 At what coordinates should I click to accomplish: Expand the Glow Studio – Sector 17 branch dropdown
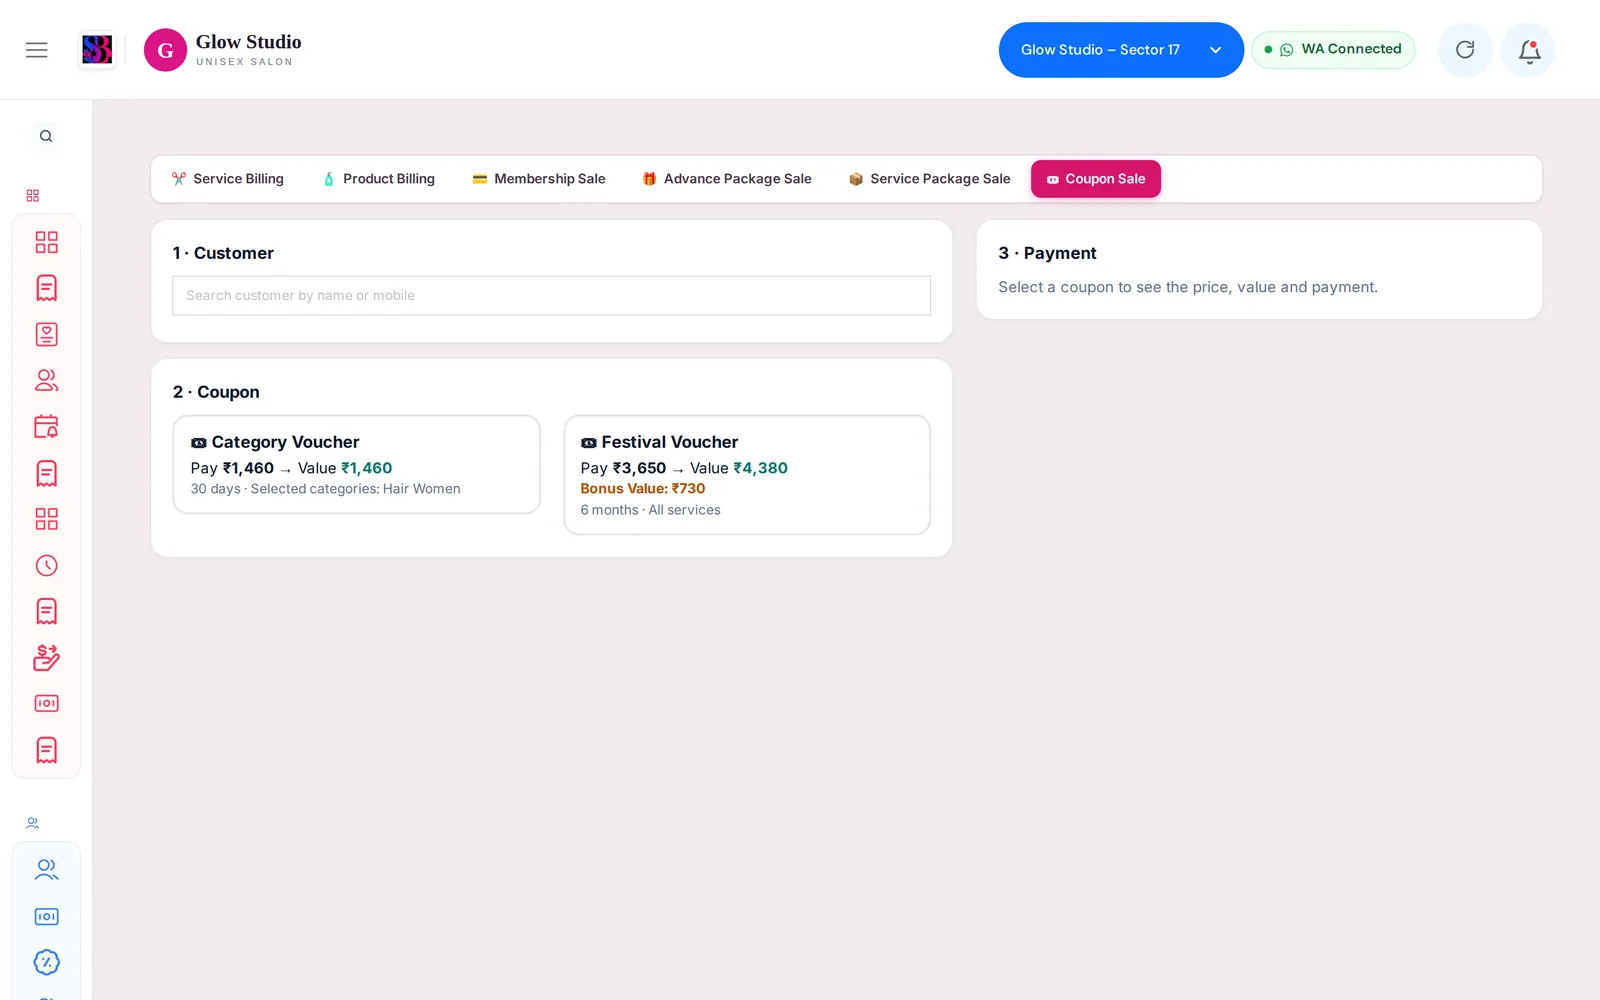click(x=1121, y=50)
